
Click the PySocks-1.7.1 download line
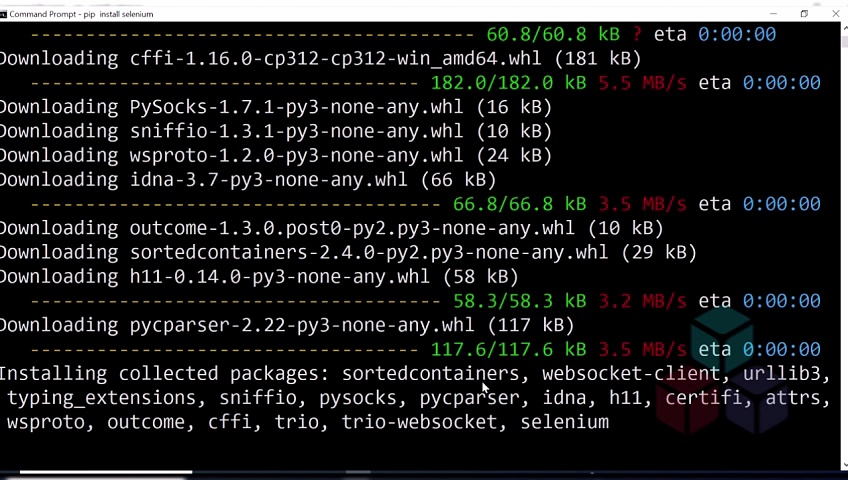pos(275,107)
